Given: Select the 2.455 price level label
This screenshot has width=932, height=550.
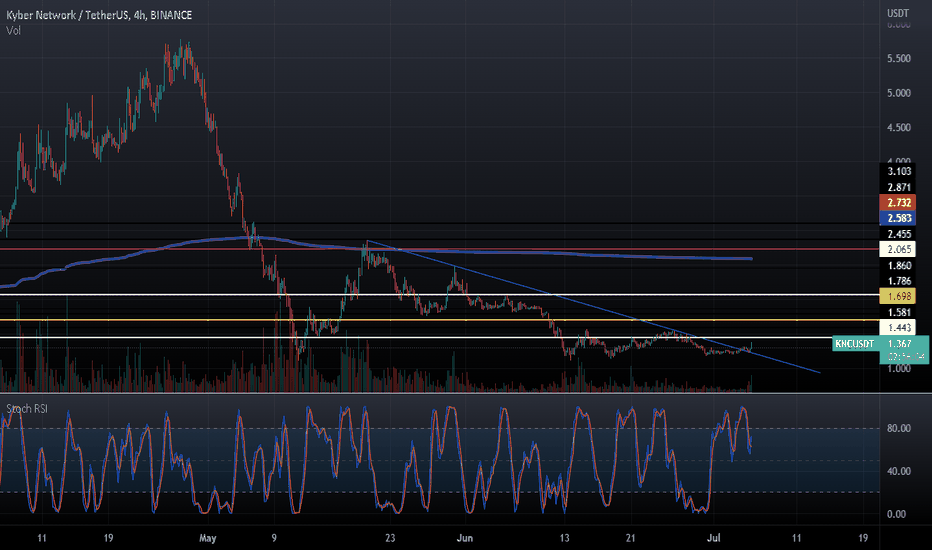Looking at the screenshot, I should [x=898, y=234].
